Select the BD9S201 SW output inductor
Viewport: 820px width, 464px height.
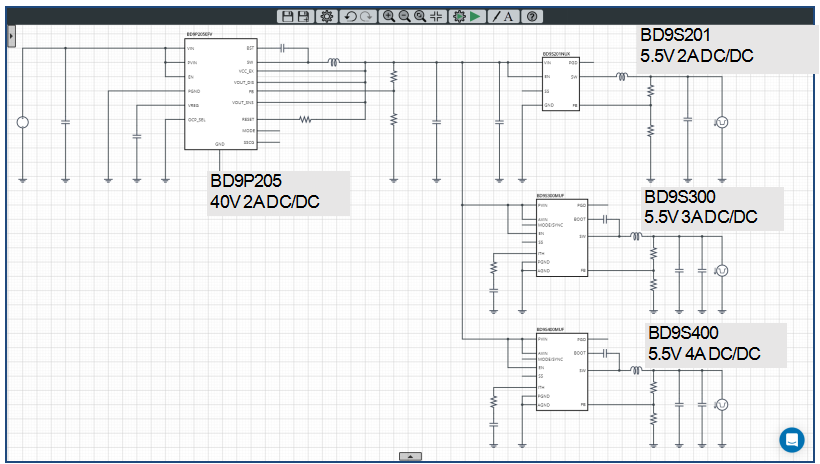(622, 77)
